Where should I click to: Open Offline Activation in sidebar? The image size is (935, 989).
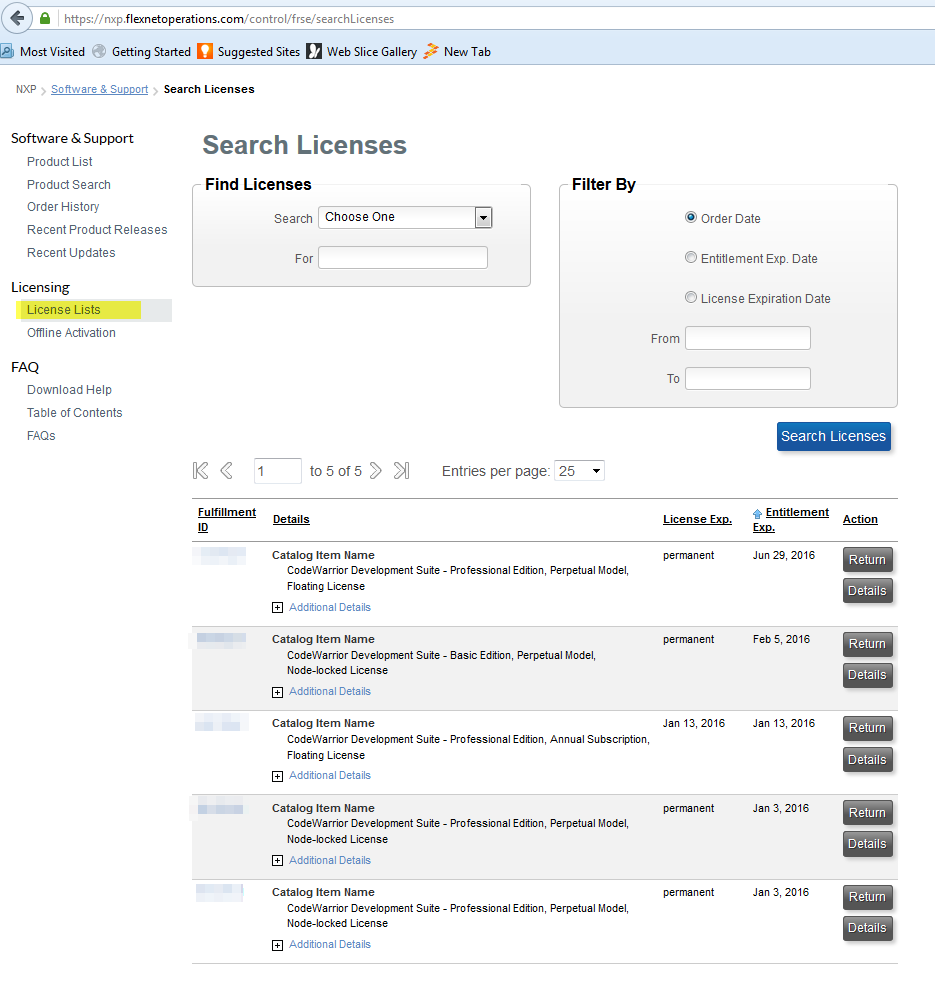(x=71, y=332)
